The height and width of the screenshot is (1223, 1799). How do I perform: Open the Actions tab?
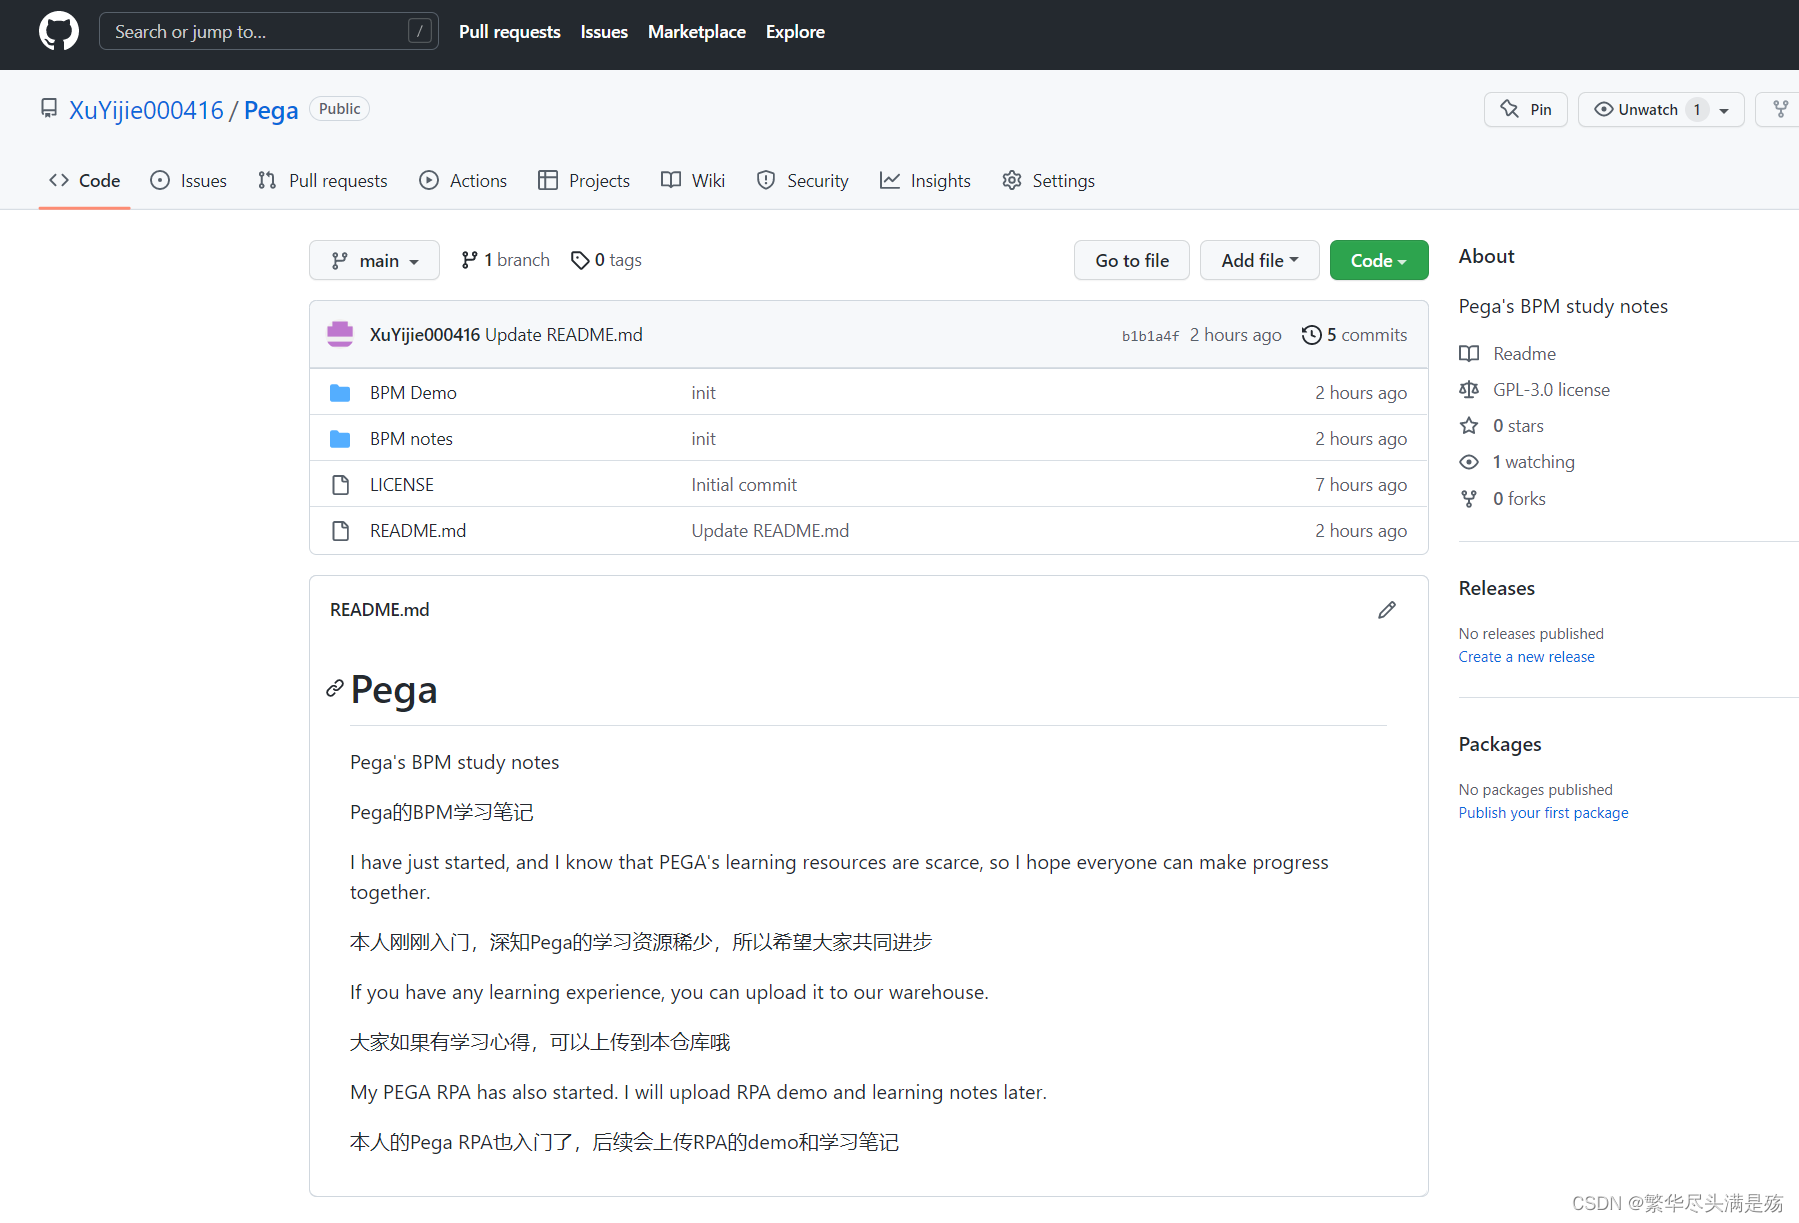[463, 181]
